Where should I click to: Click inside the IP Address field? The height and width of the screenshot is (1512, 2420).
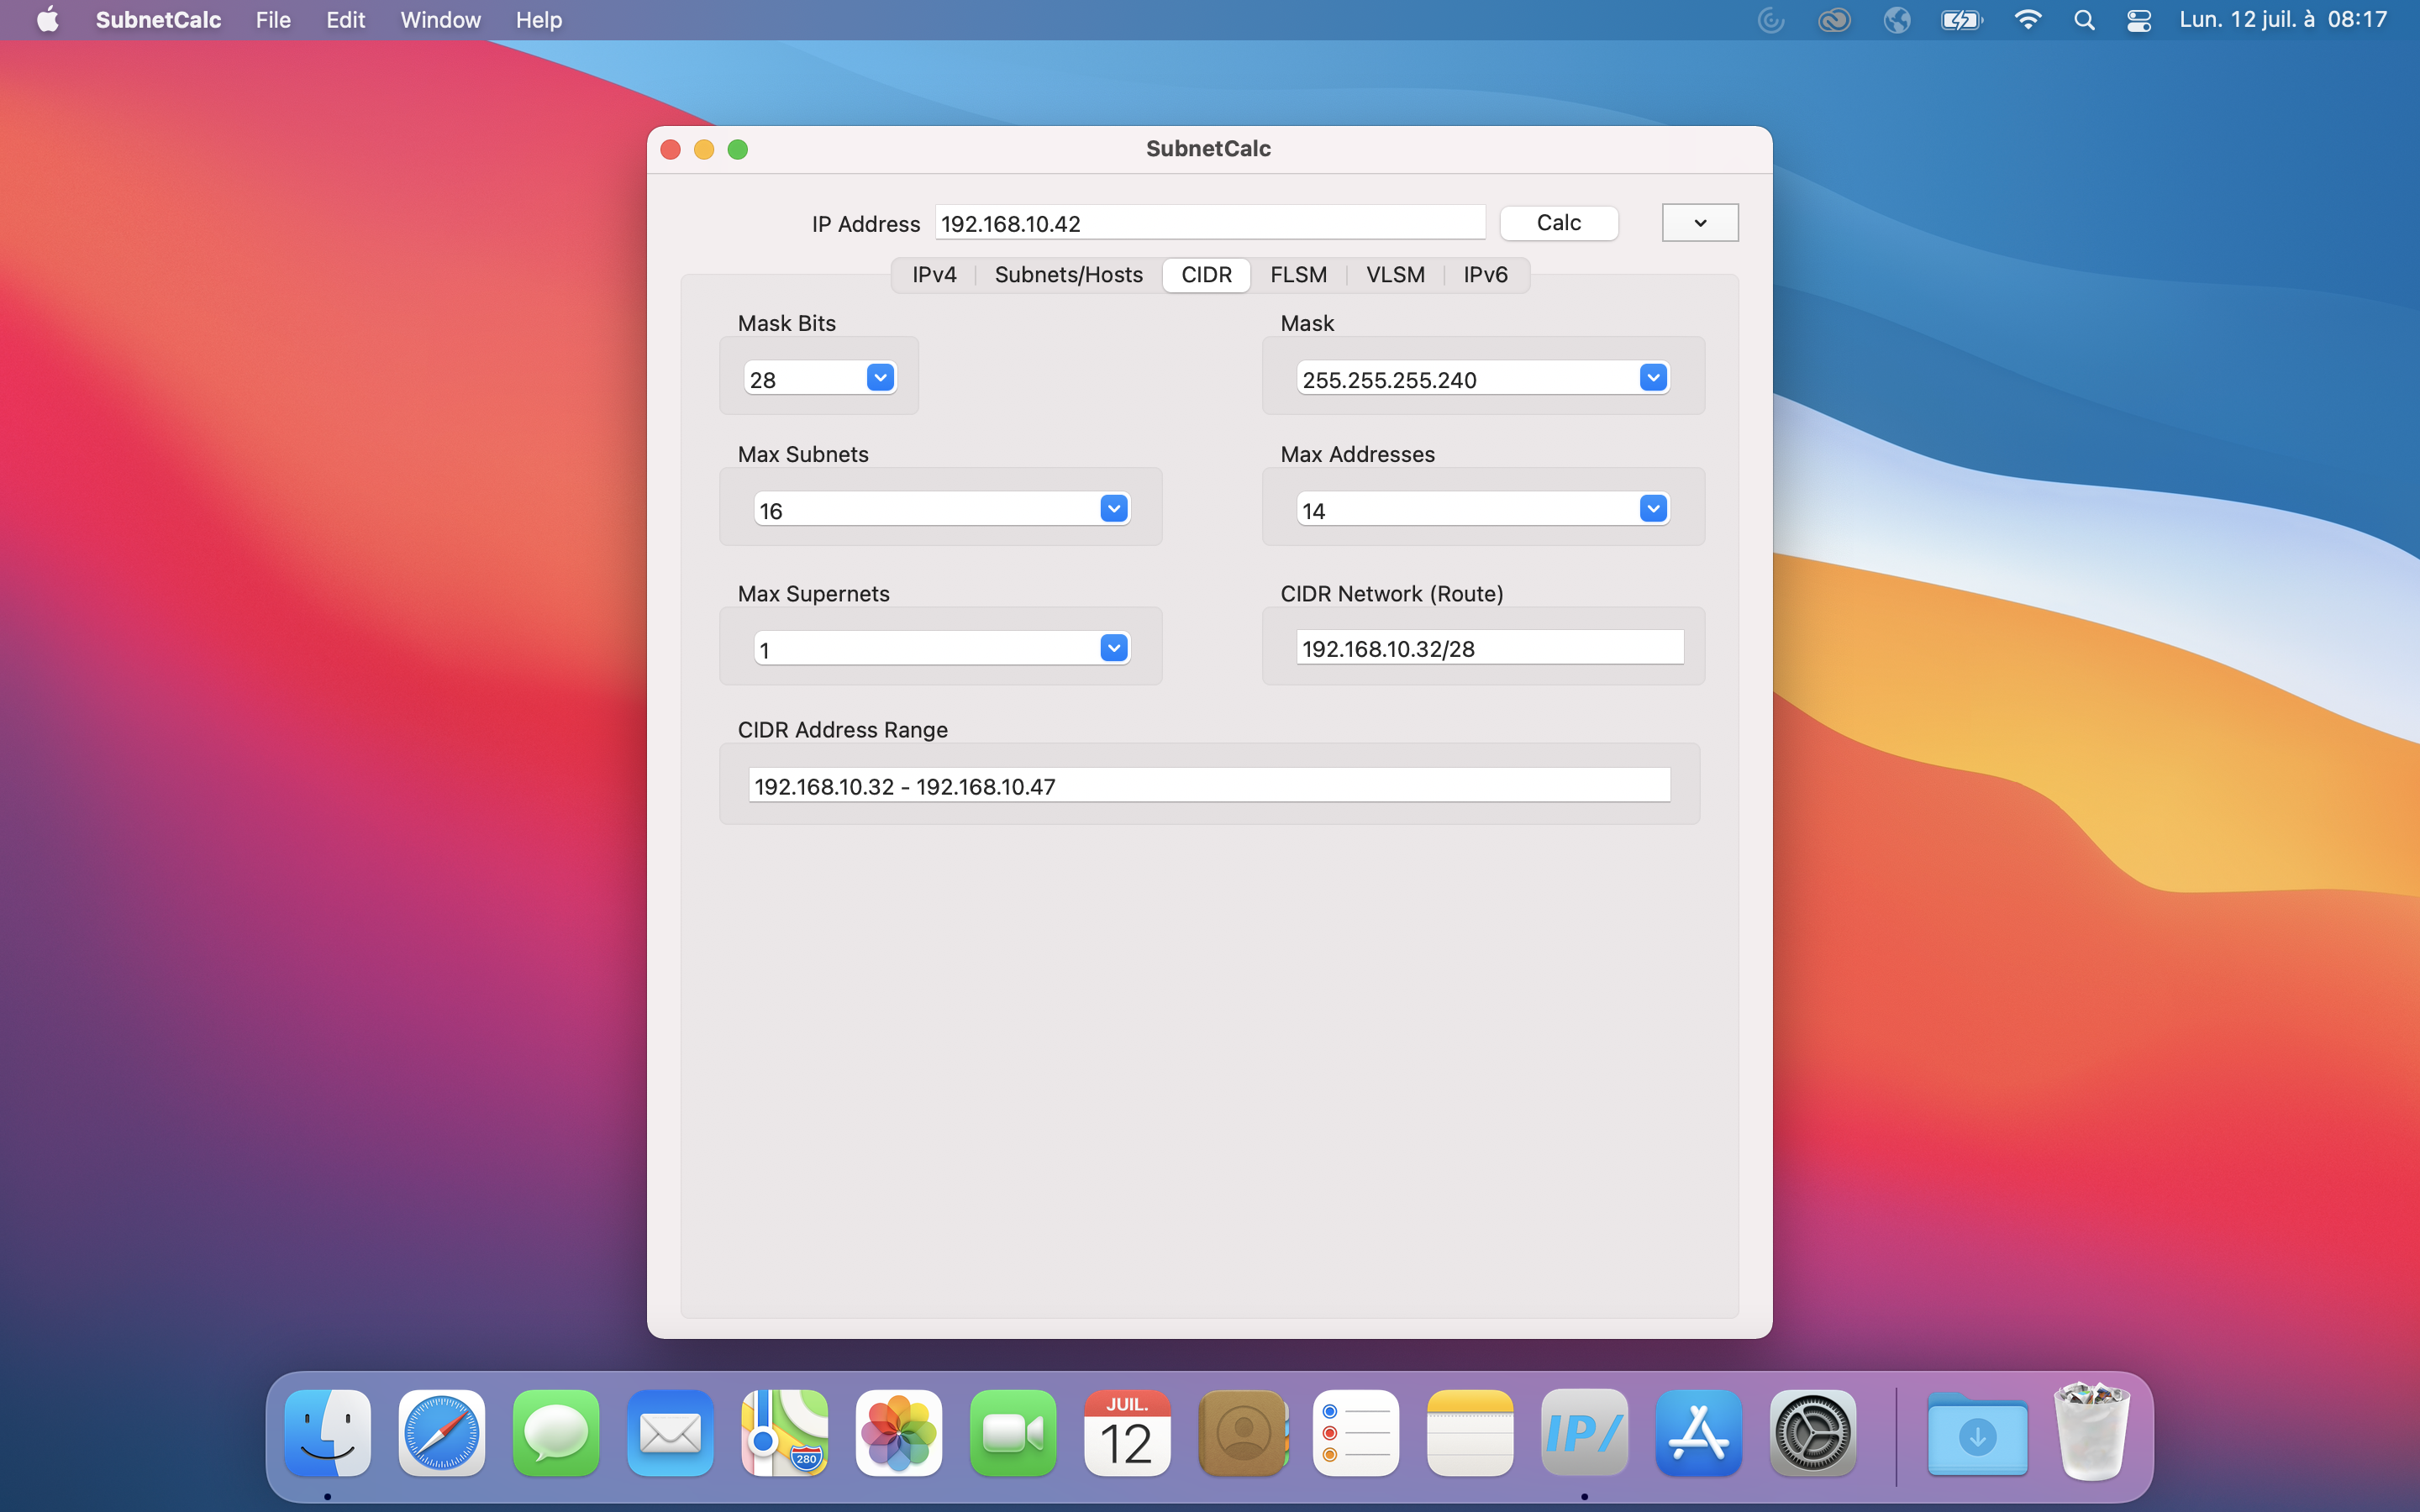coord(1209,223)
